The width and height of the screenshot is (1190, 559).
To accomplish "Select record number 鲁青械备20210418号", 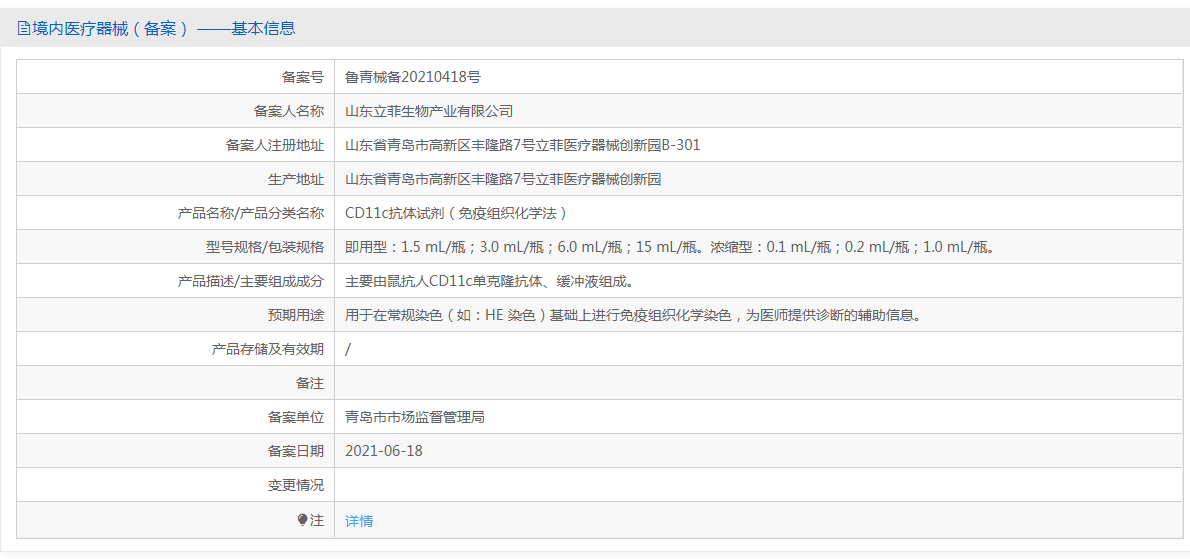I will [413, 77].
